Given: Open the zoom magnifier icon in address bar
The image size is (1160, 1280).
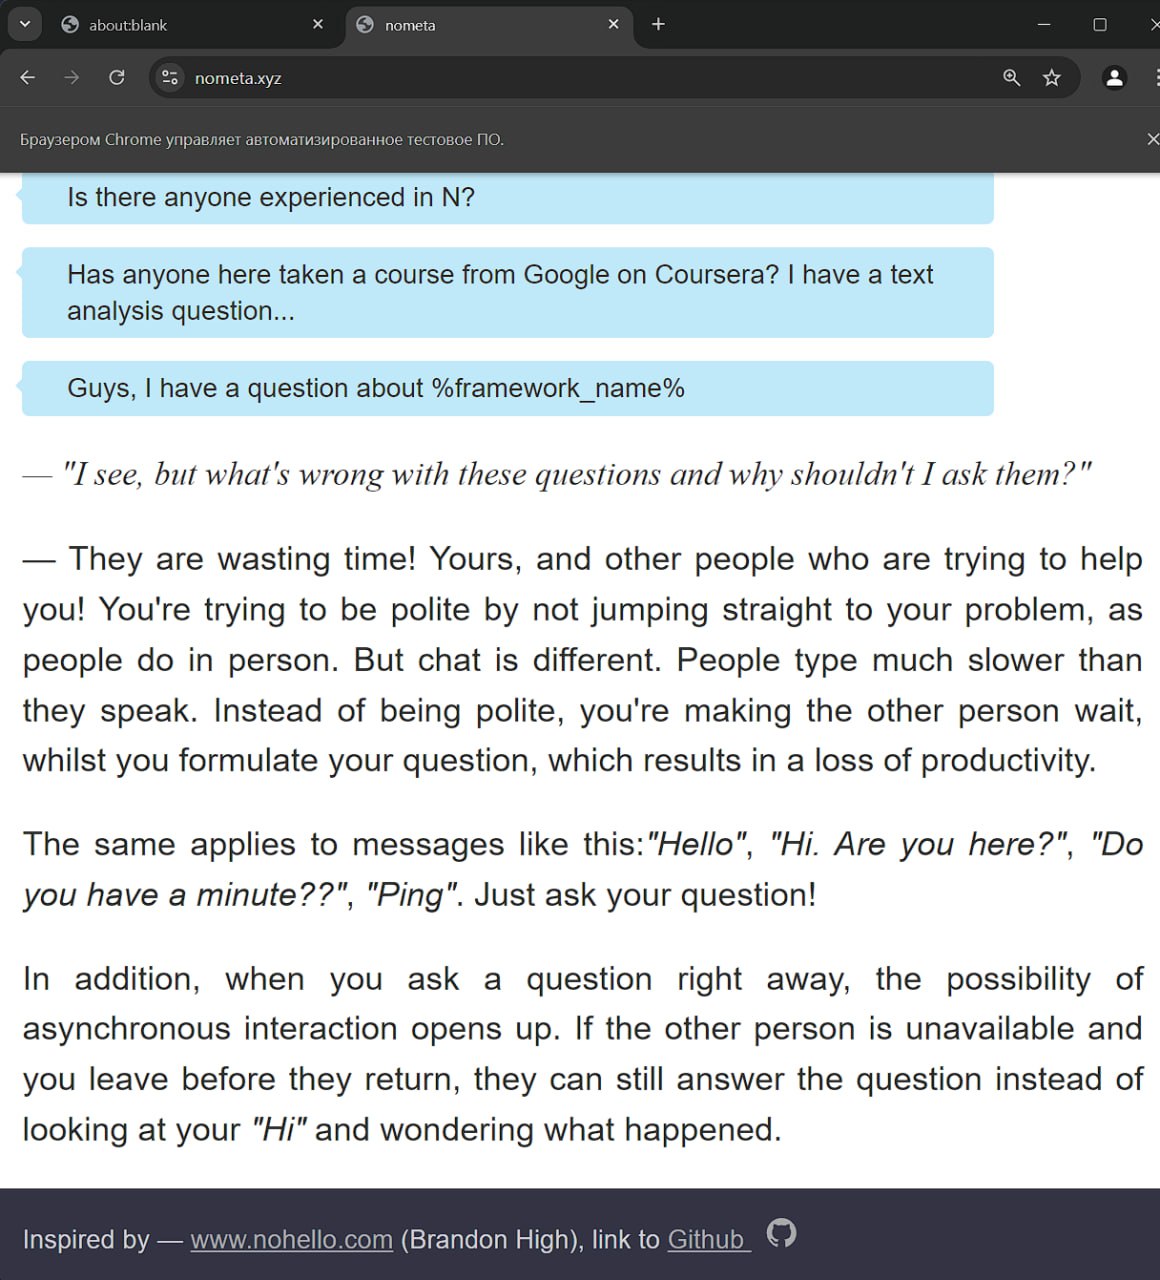Looking at the screenshot, I should [x=1011, y=78].
